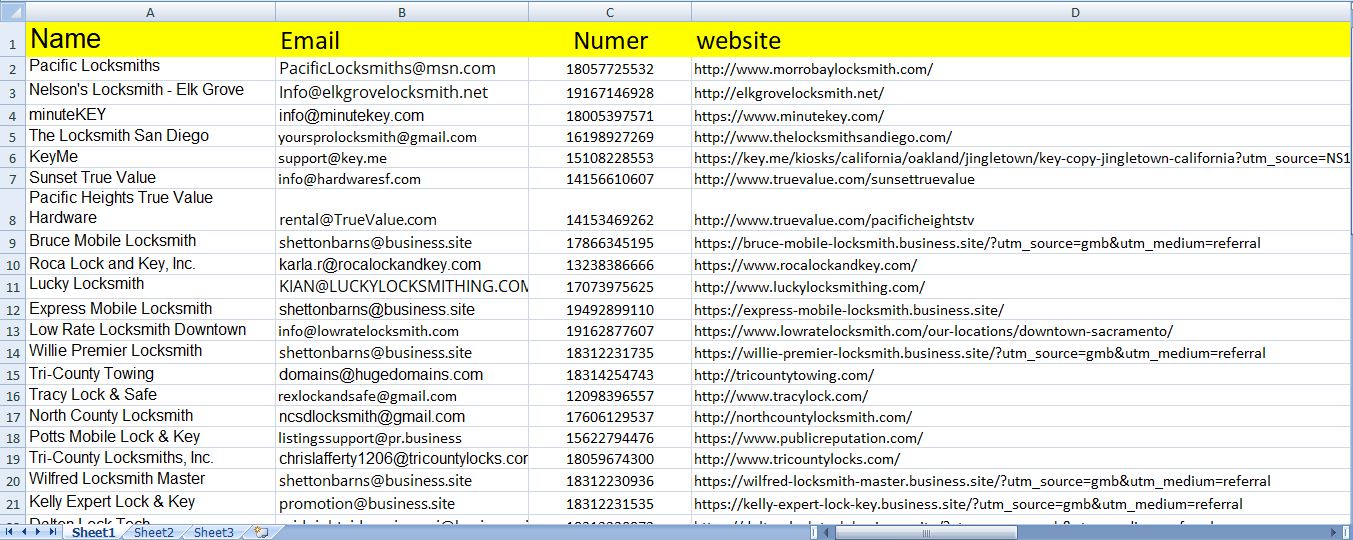Select cell Tracy Lock & Safe
The height and width of the screenshot is (540, 1353).
point(150,395)
